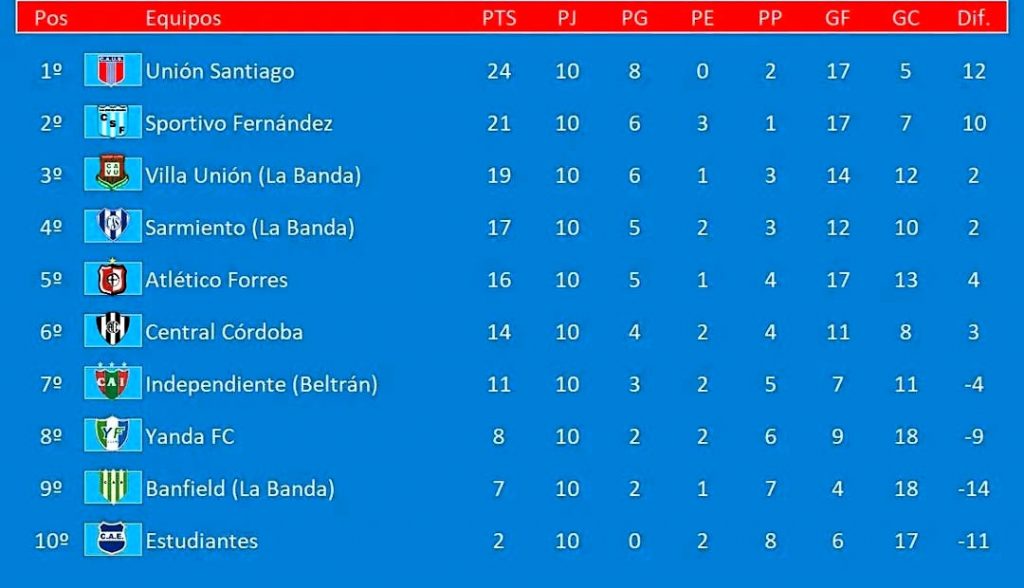1024x588 pixels.
Task: Click the Estudiantes team name
Action: click(201, 541)
